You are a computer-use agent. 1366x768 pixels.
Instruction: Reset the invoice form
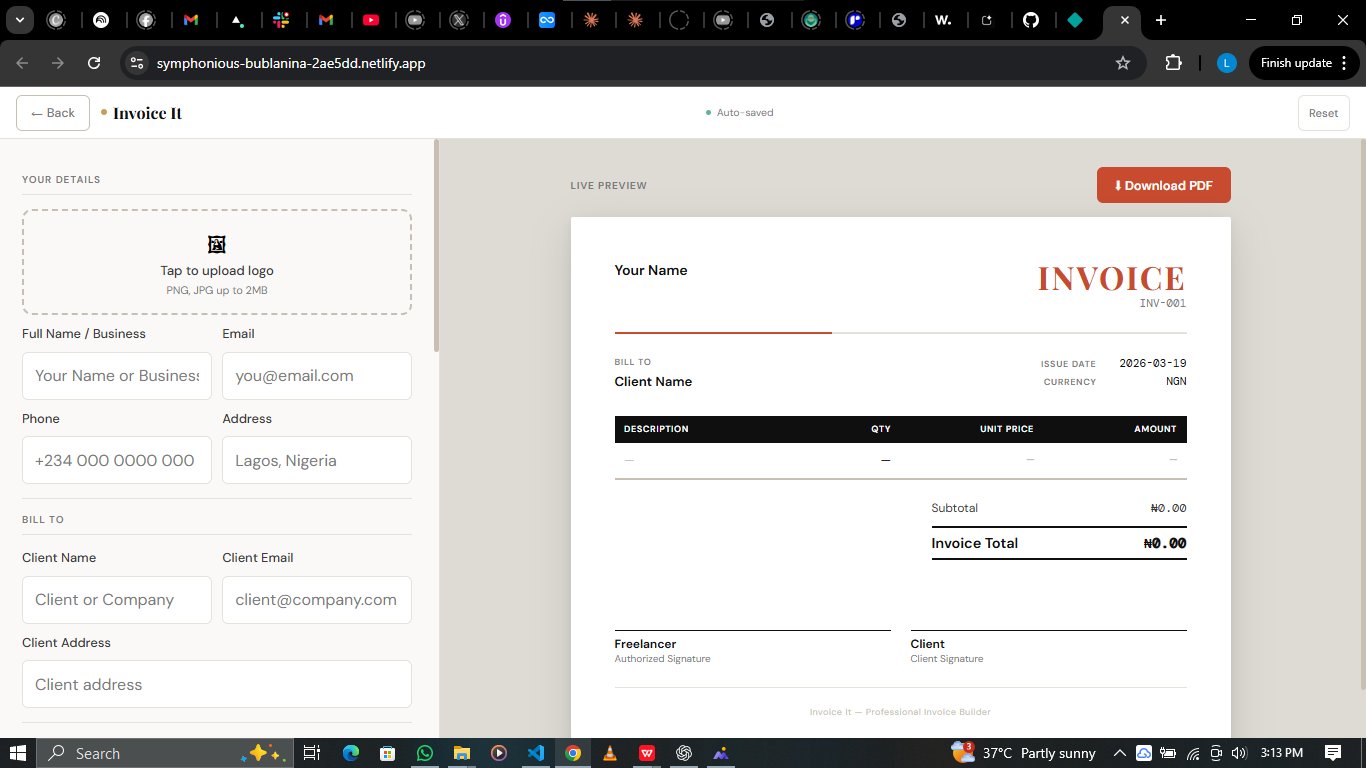pyautogui.click(x=1323, y=113)
